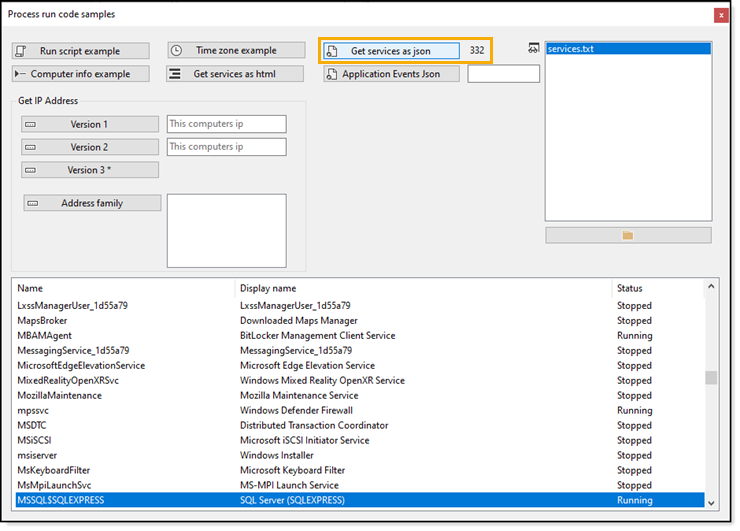Open Application Events Json

point(391,74)
